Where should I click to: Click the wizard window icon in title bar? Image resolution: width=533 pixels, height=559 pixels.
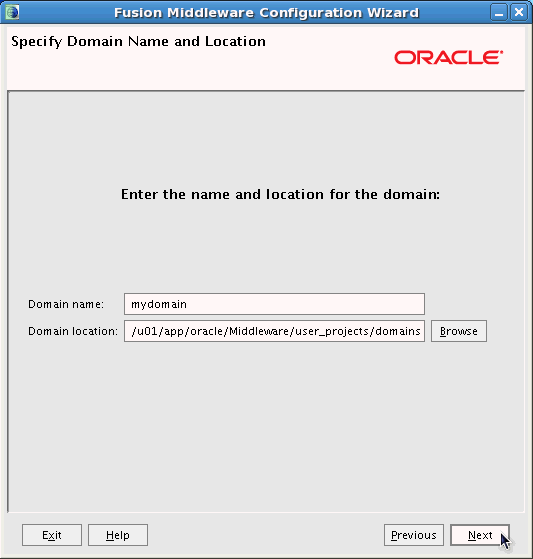coord(12,12)
